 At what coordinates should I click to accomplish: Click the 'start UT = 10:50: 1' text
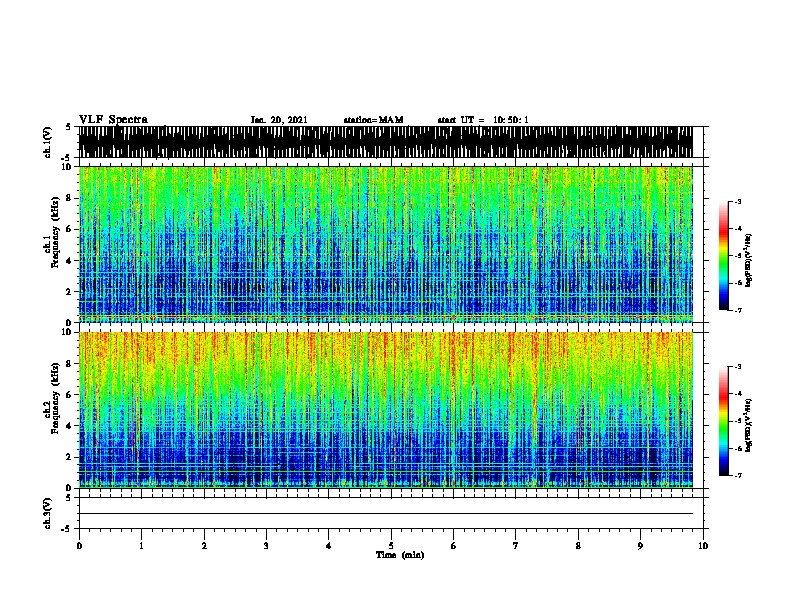click(x=483, y=120)
